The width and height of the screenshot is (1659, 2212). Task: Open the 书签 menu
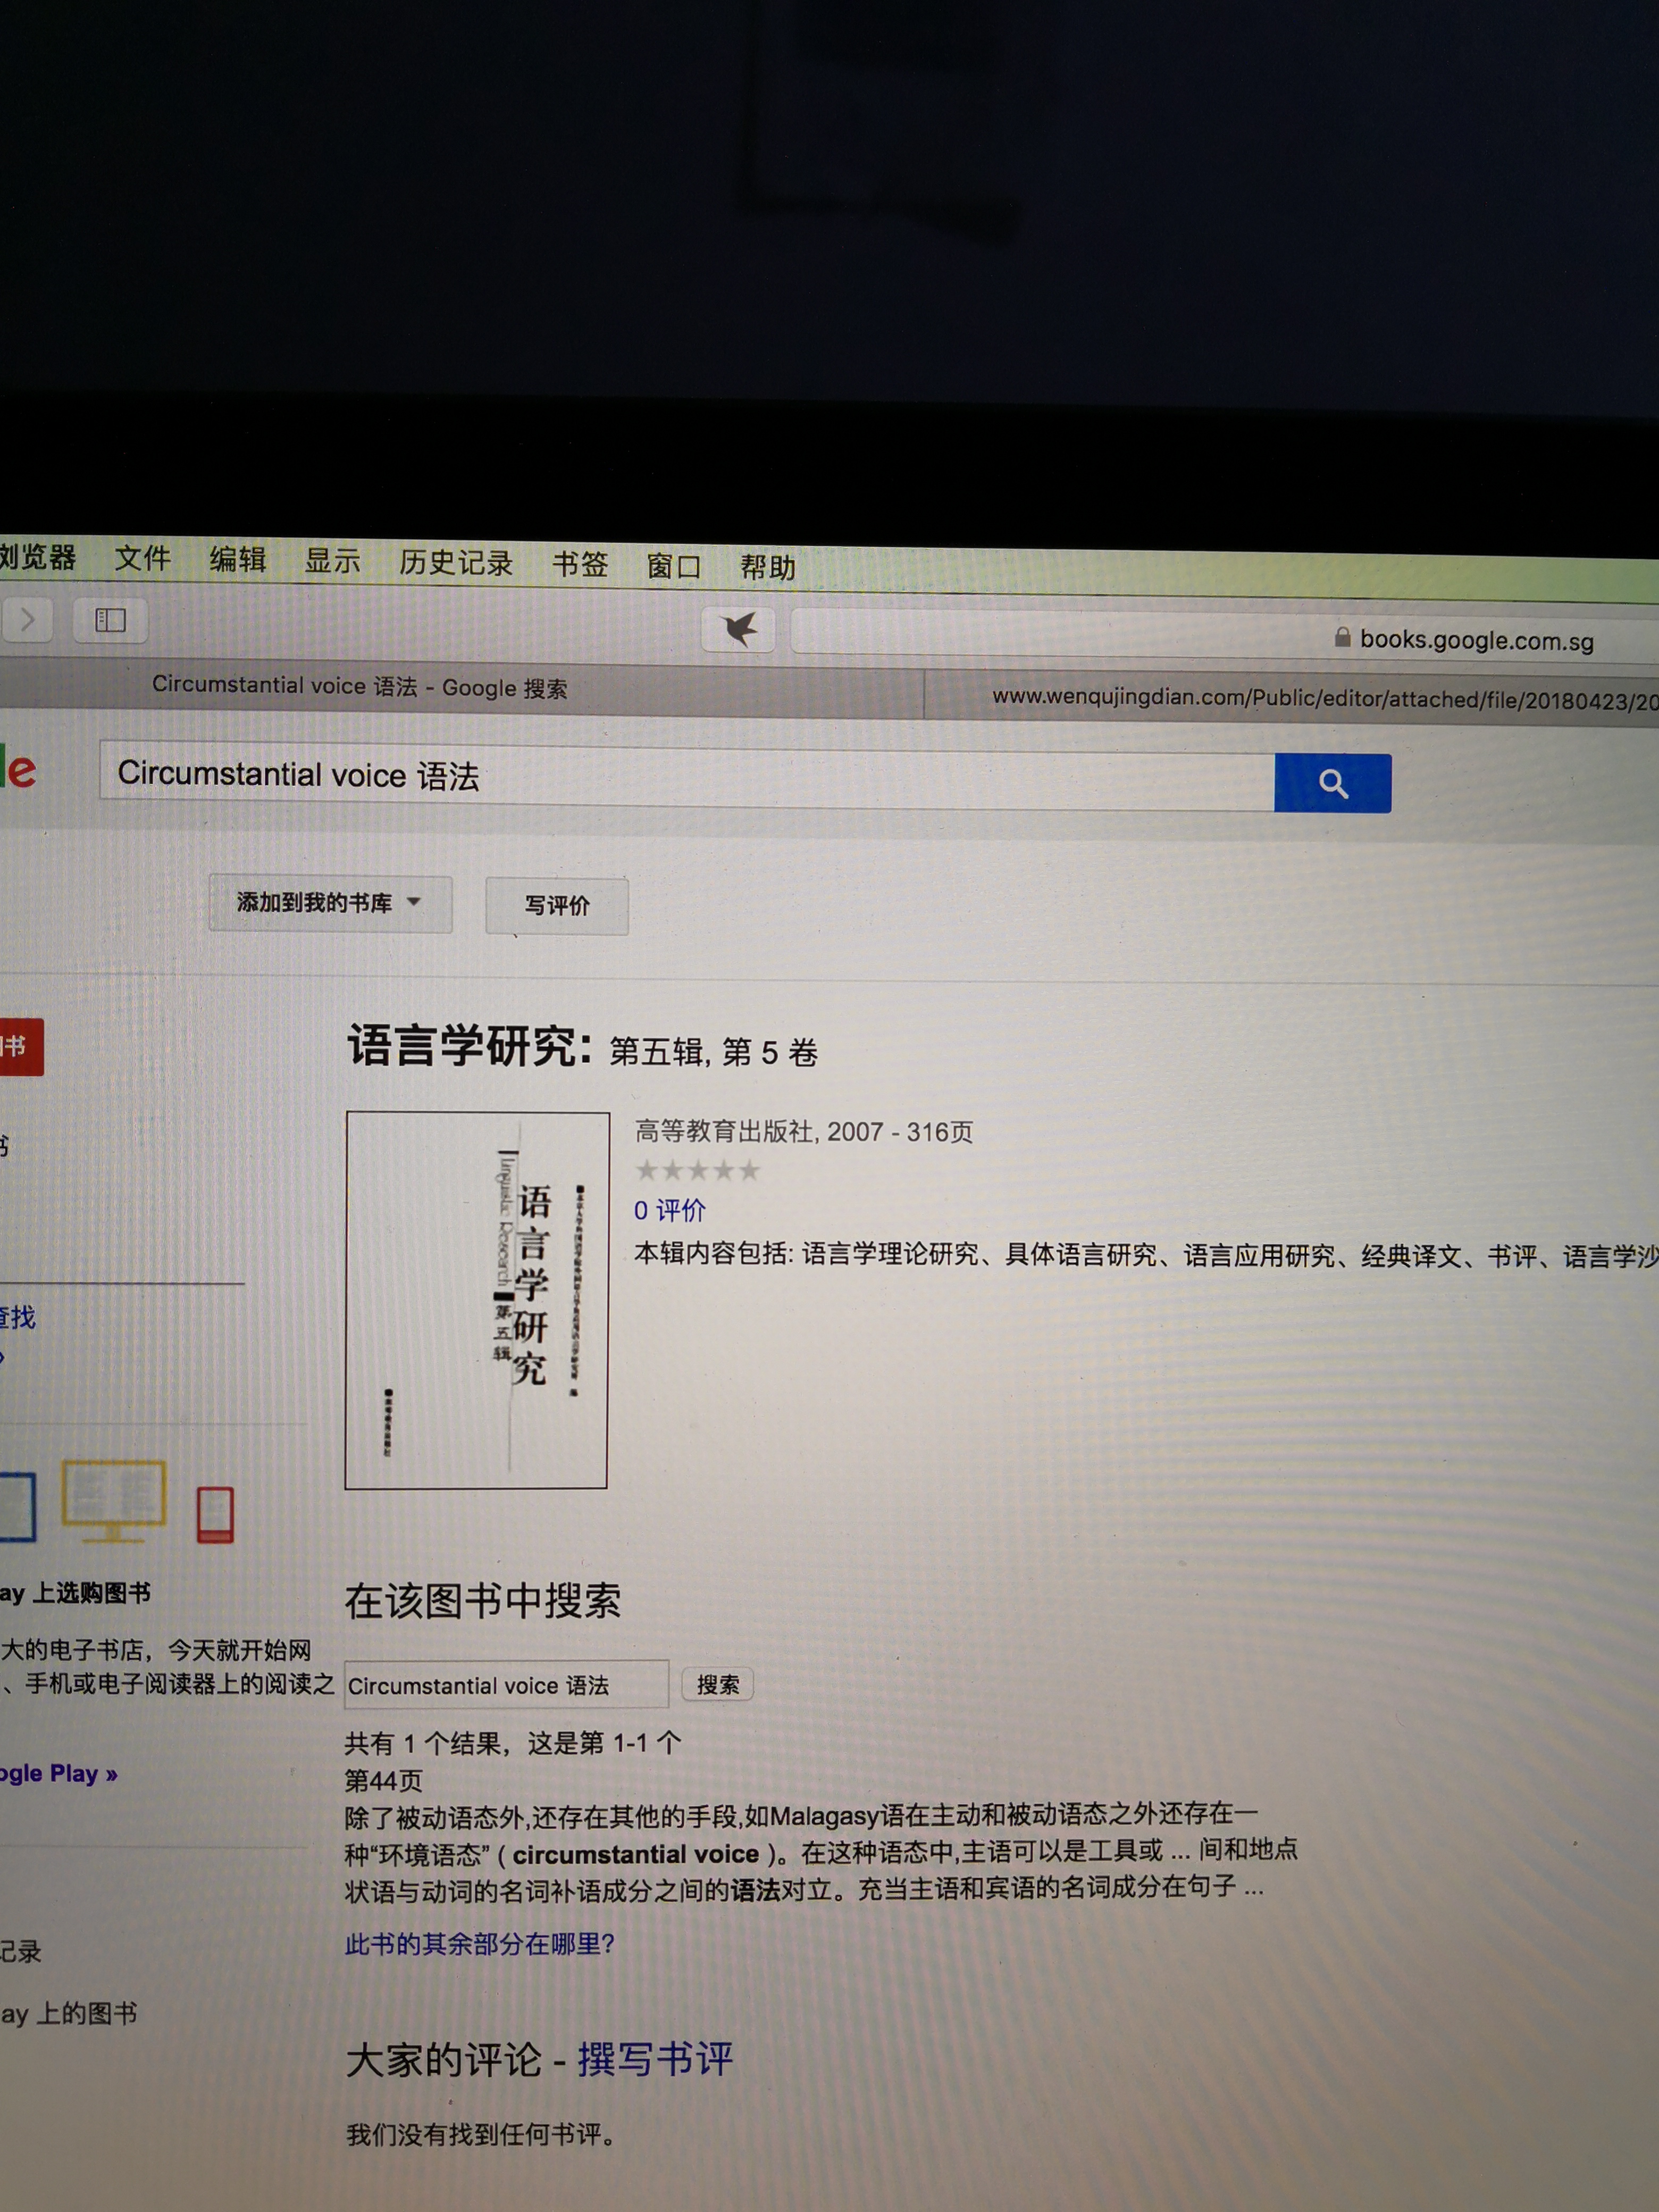point(580,565)
